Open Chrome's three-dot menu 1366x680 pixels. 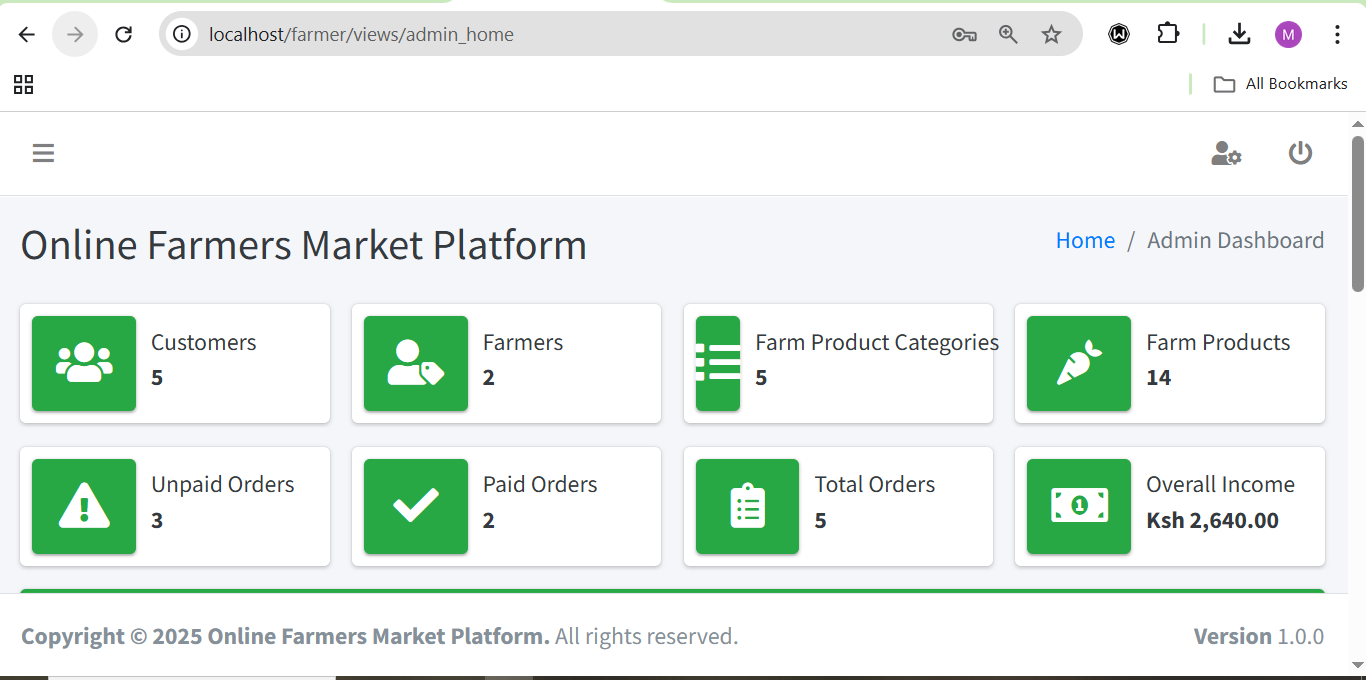click(1337, 33)
